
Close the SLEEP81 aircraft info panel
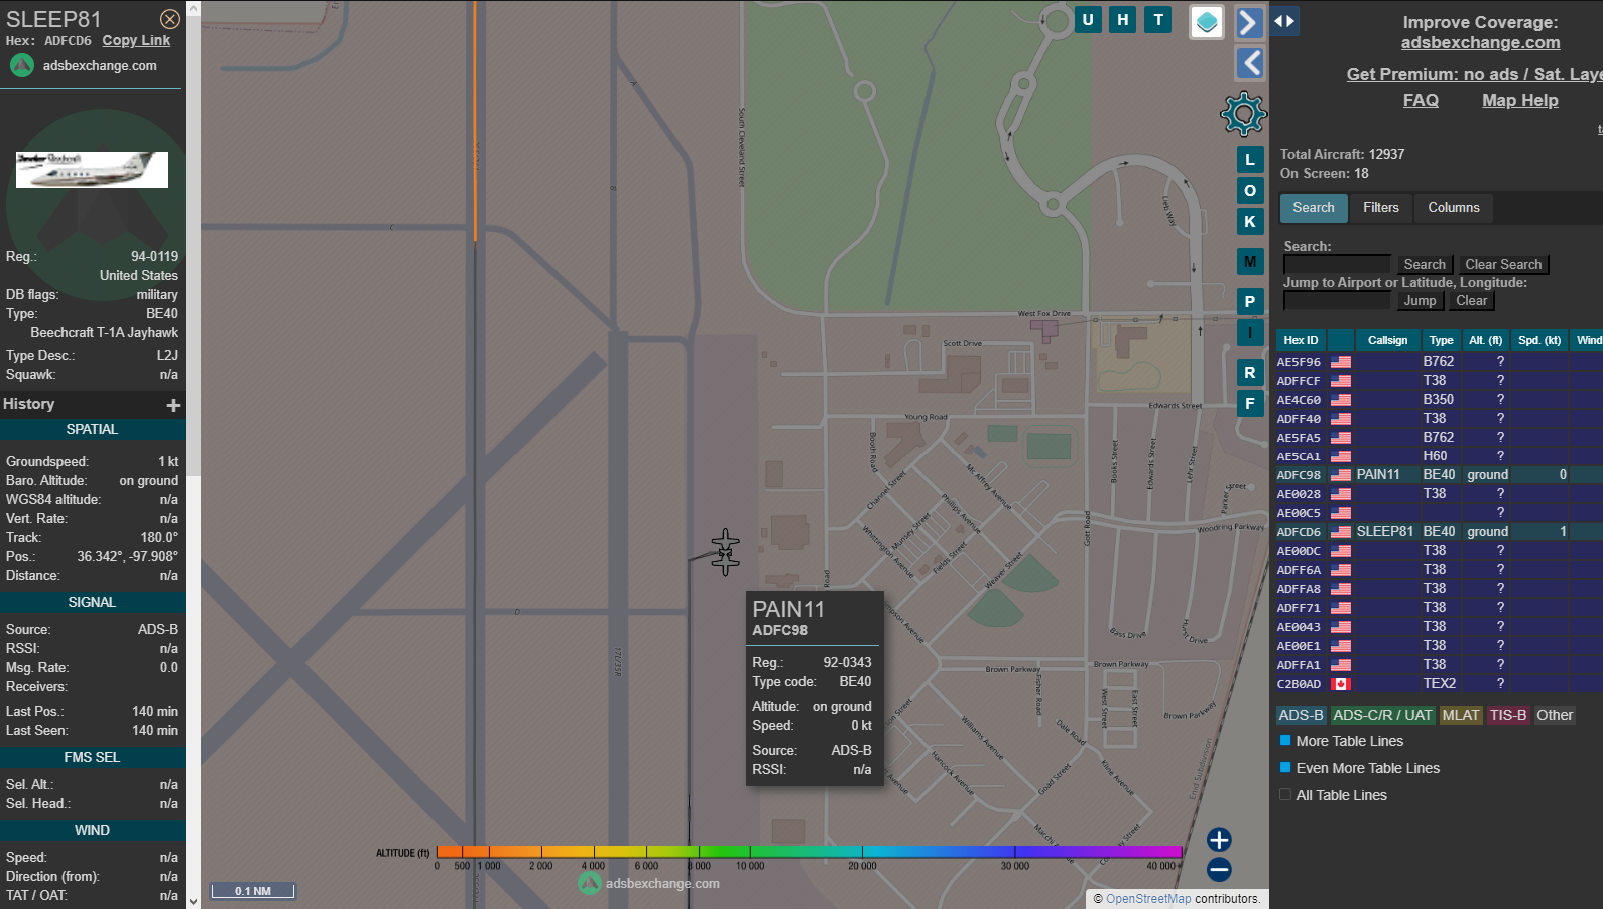pyautogui.click(x=170, y=19)
